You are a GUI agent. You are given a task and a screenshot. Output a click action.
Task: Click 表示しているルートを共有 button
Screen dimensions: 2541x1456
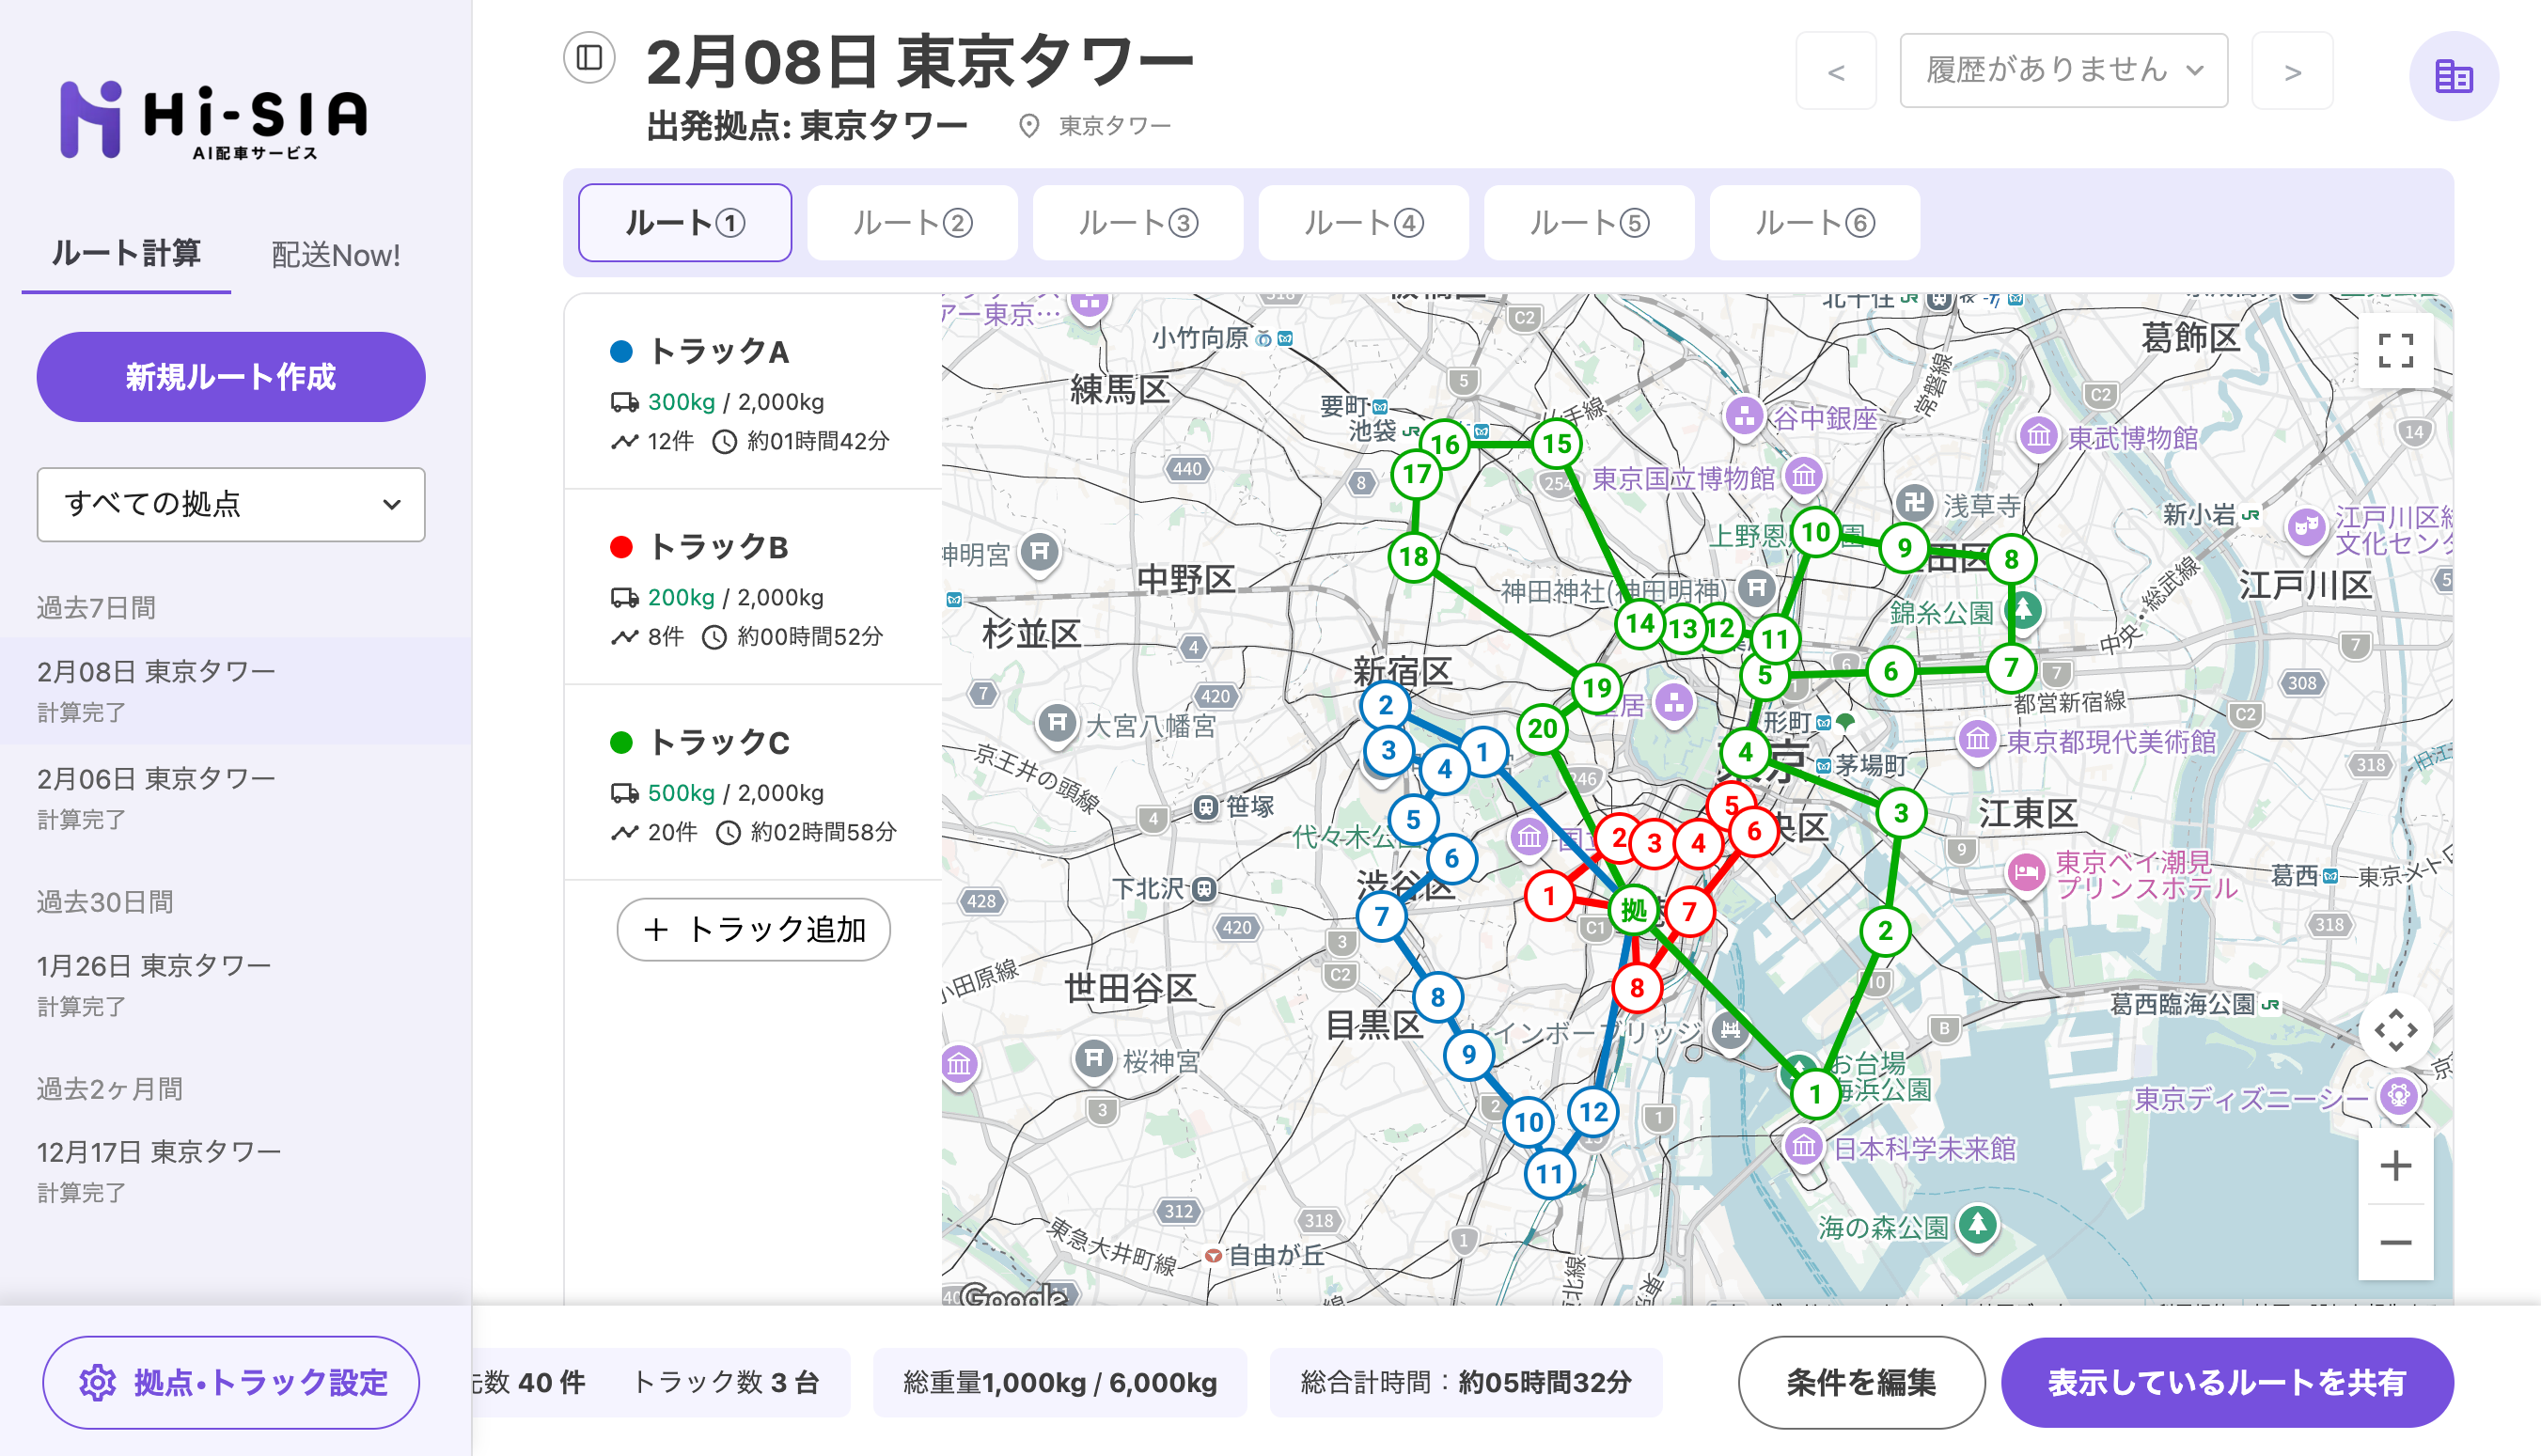pos(2226,1382)
